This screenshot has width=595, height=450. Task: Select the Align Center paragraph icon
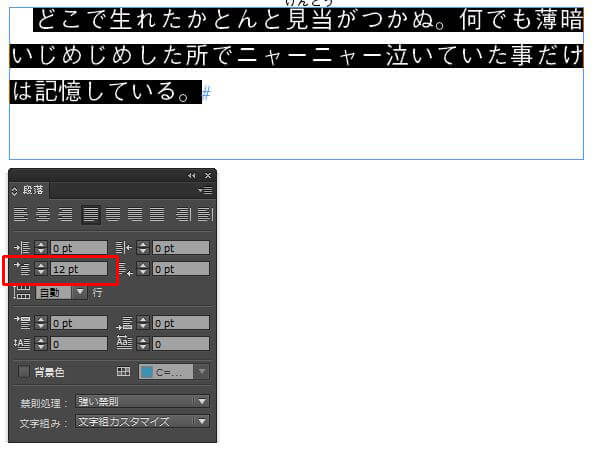click(43, 214)
